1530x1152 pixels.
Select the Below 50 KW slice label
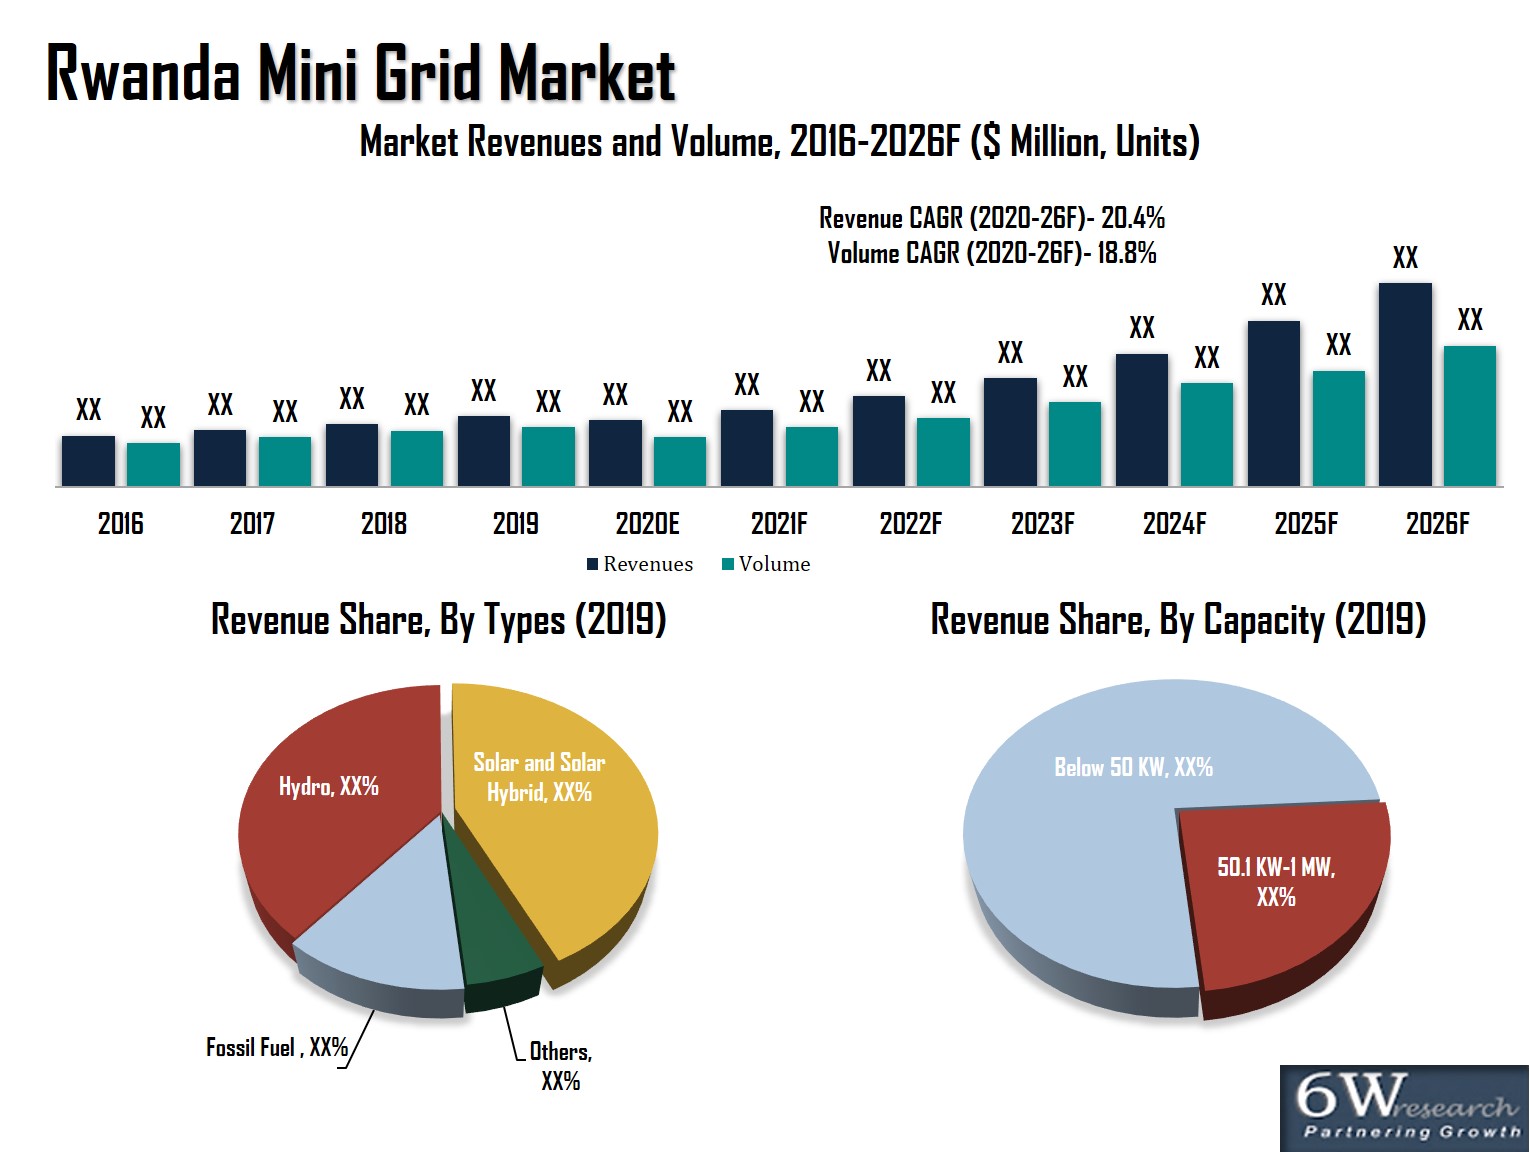(1134, 767)
